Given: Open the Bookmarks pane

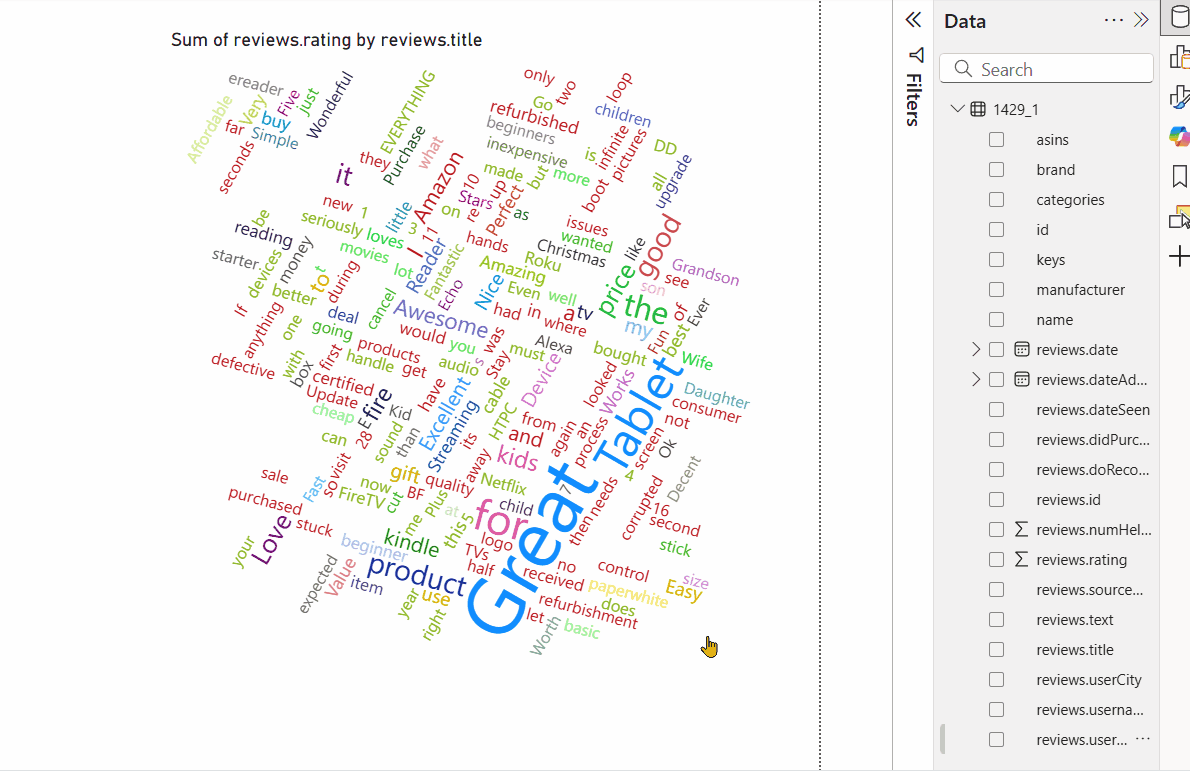Looking at the screenshot, I should click(1179, 177).
